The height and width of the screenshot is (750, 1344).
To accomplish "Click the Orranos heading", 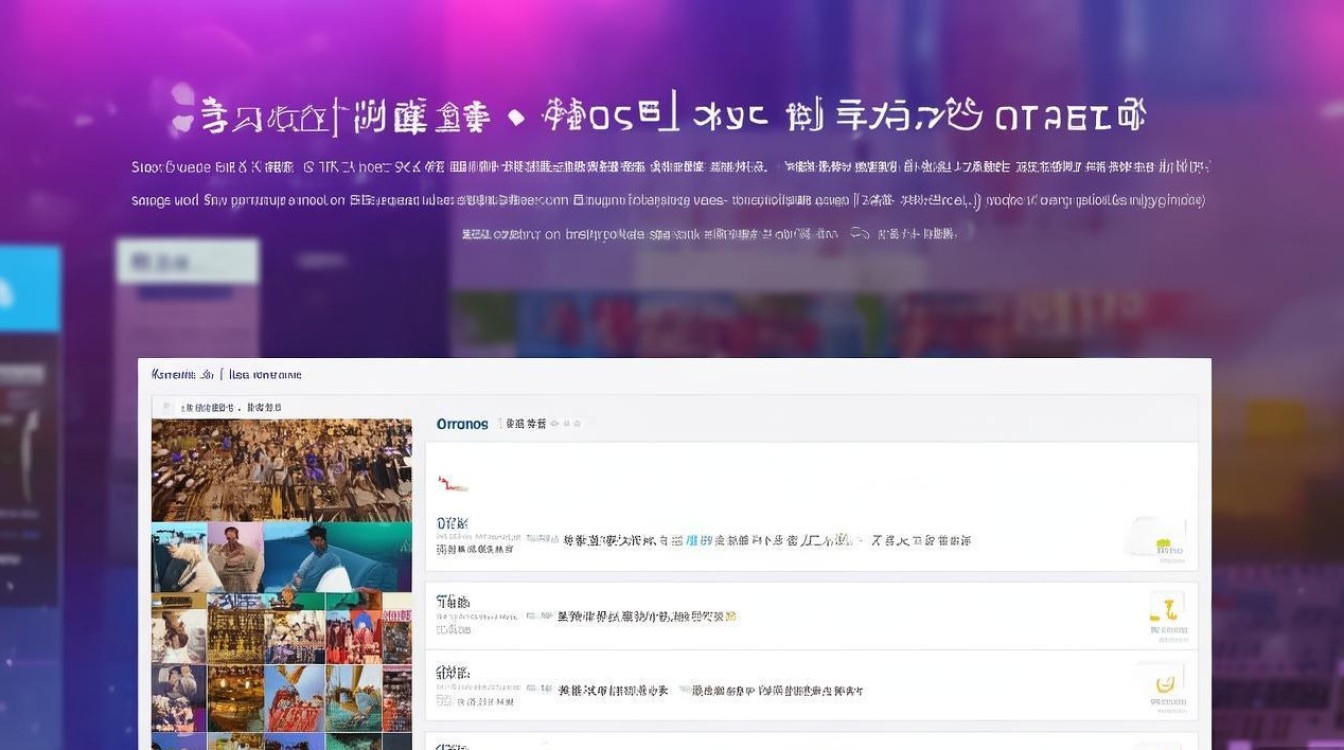I will click(462, 424).
